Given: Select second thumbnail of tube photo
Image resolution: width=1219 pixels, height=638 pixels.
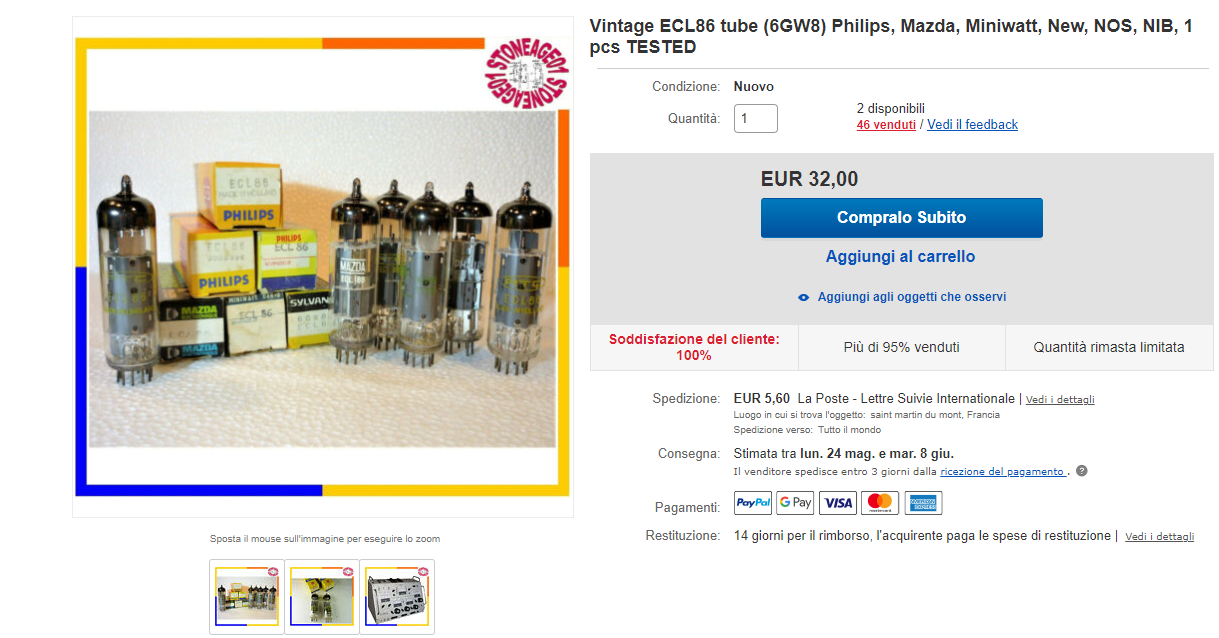Looking at the screenshot, I should [x=322, y=596].
